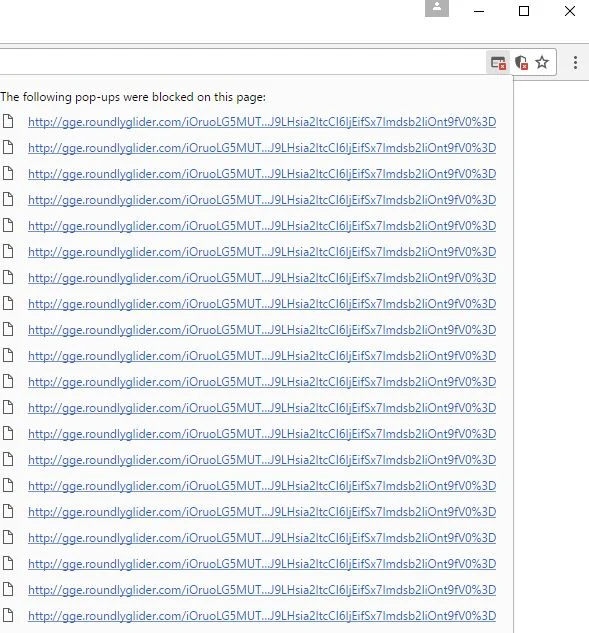This screenshot has width=589, height=633.
Task: Minimize the Chrome window
Action: (x=479, y=11)
